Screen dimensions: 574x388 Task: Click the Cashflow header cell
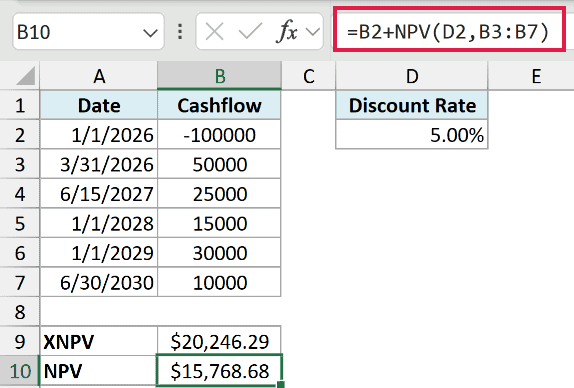(219, 105)
